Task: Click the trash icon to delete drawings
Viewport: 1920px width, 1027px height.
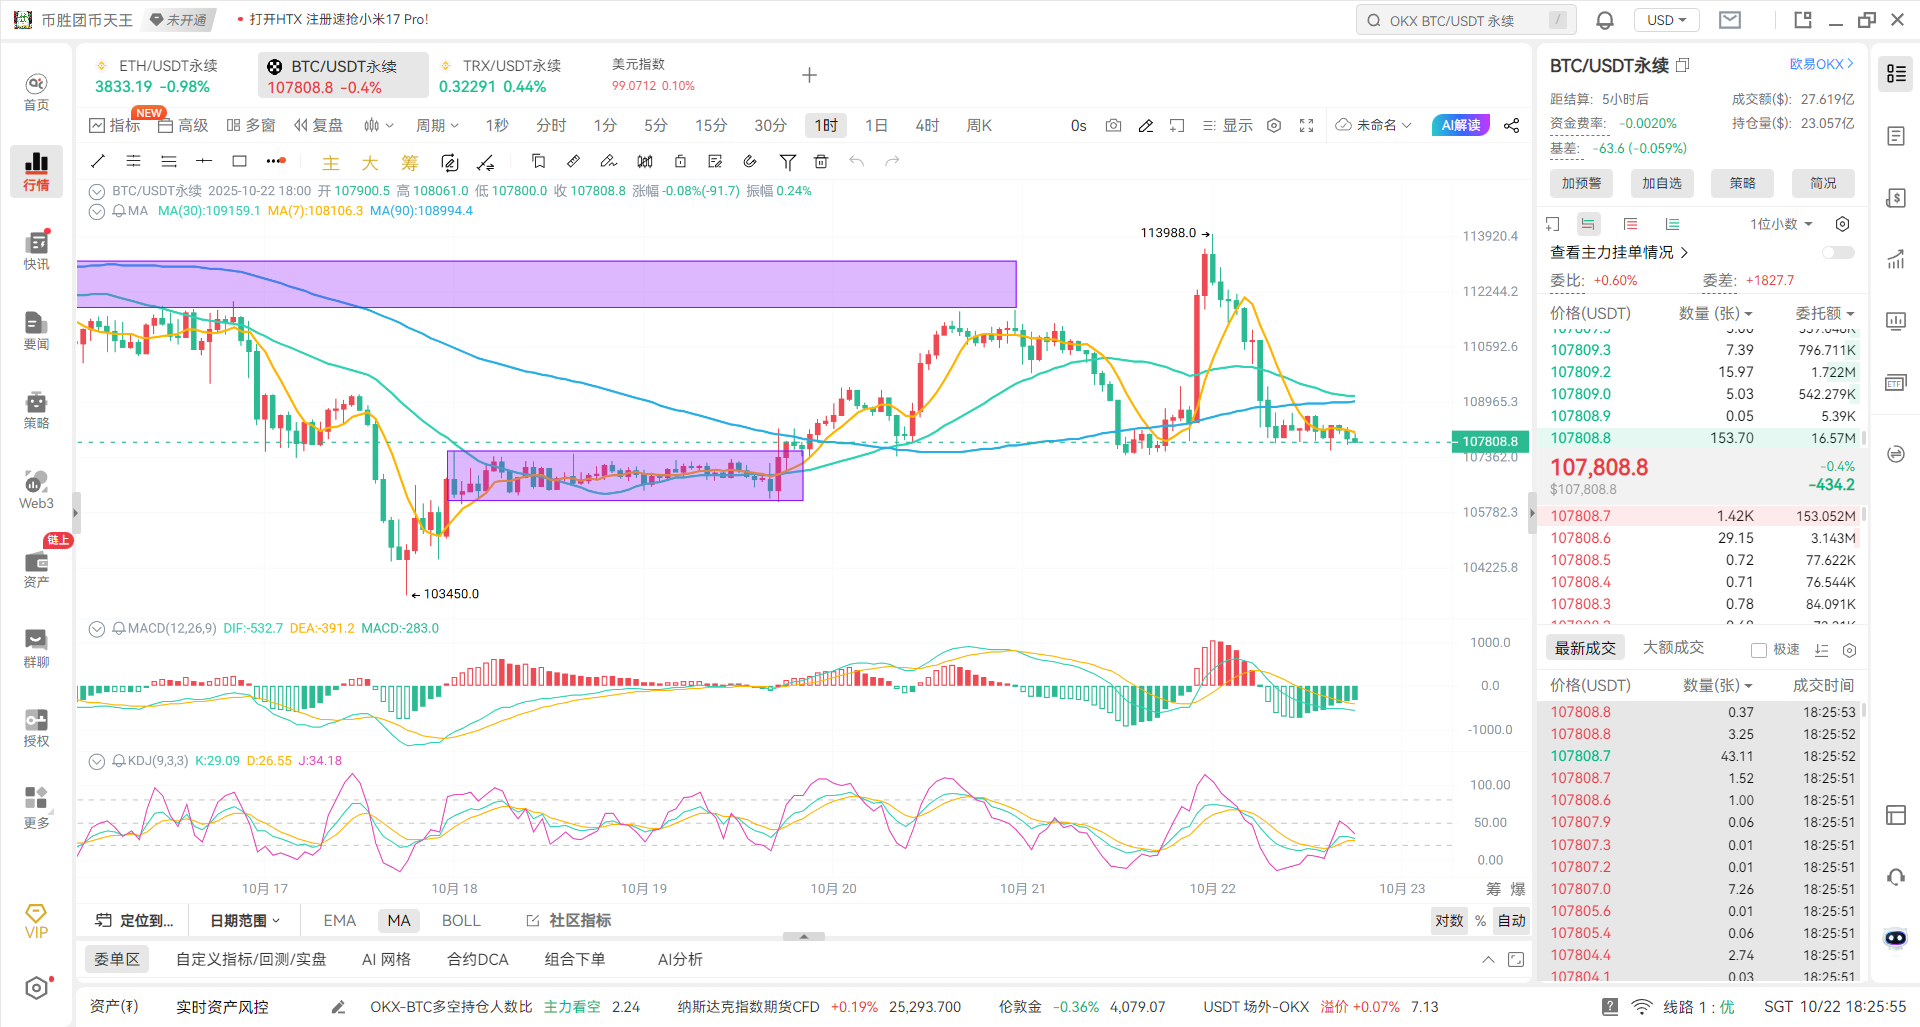Action: [x=821, y=161]
